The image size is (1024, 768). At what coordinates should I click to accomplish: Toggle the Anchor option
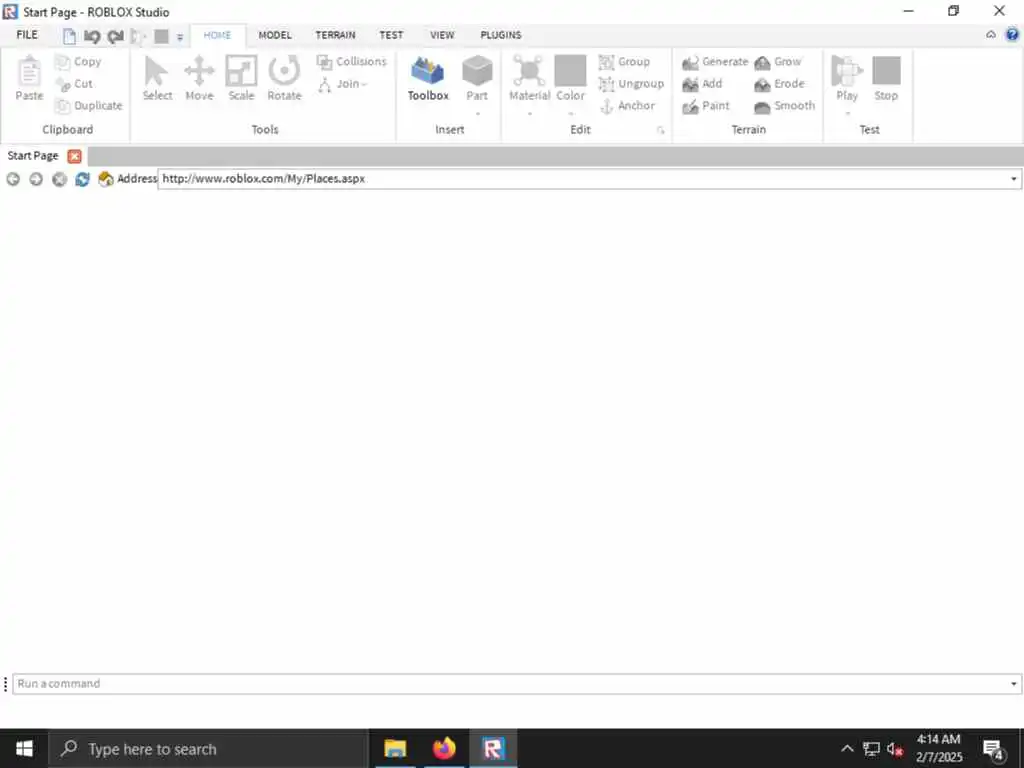[627, 105]
